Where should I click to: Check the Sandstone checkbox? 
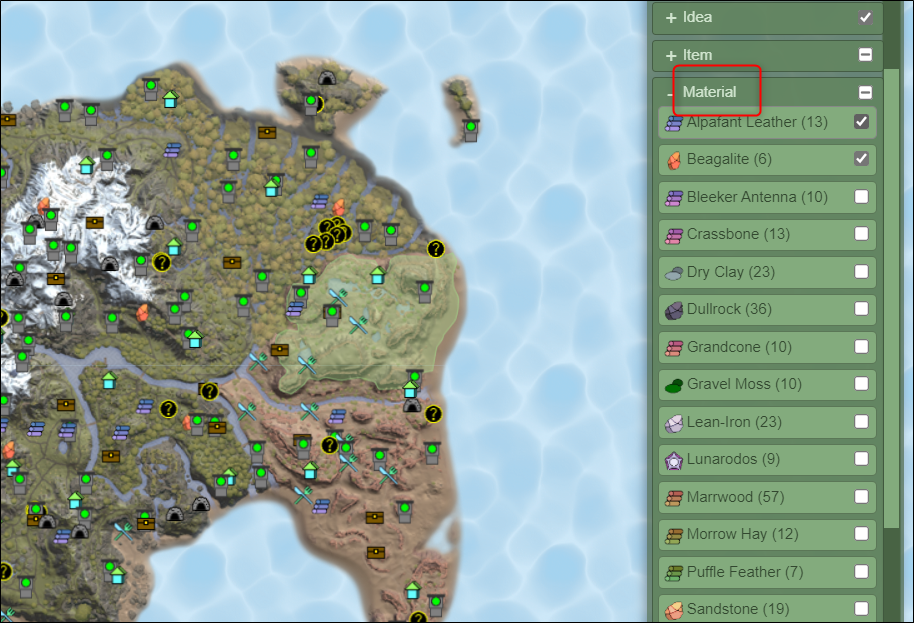(x=861, y=608)
